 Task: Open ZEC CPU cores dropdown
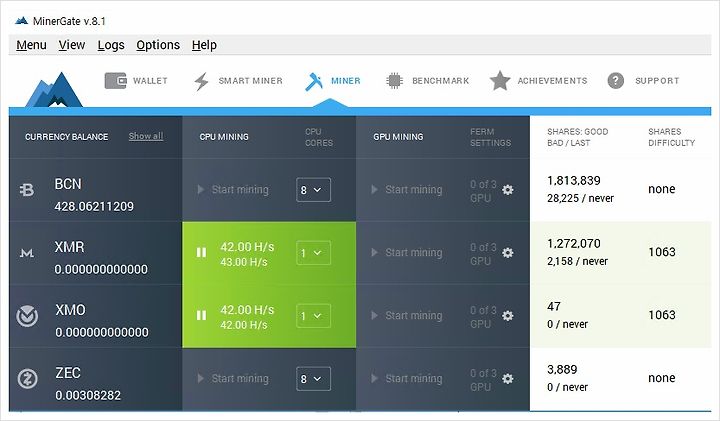pyautogui.click(x=313, y=378)
